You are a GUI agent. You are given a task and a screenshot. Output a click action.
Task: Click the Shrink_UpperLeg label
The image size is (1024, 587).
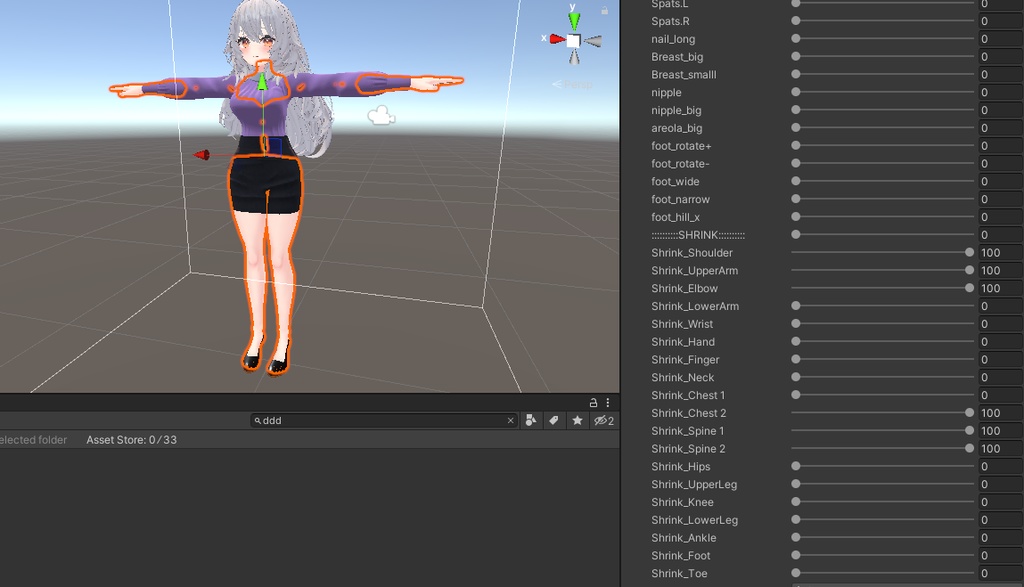694,484
